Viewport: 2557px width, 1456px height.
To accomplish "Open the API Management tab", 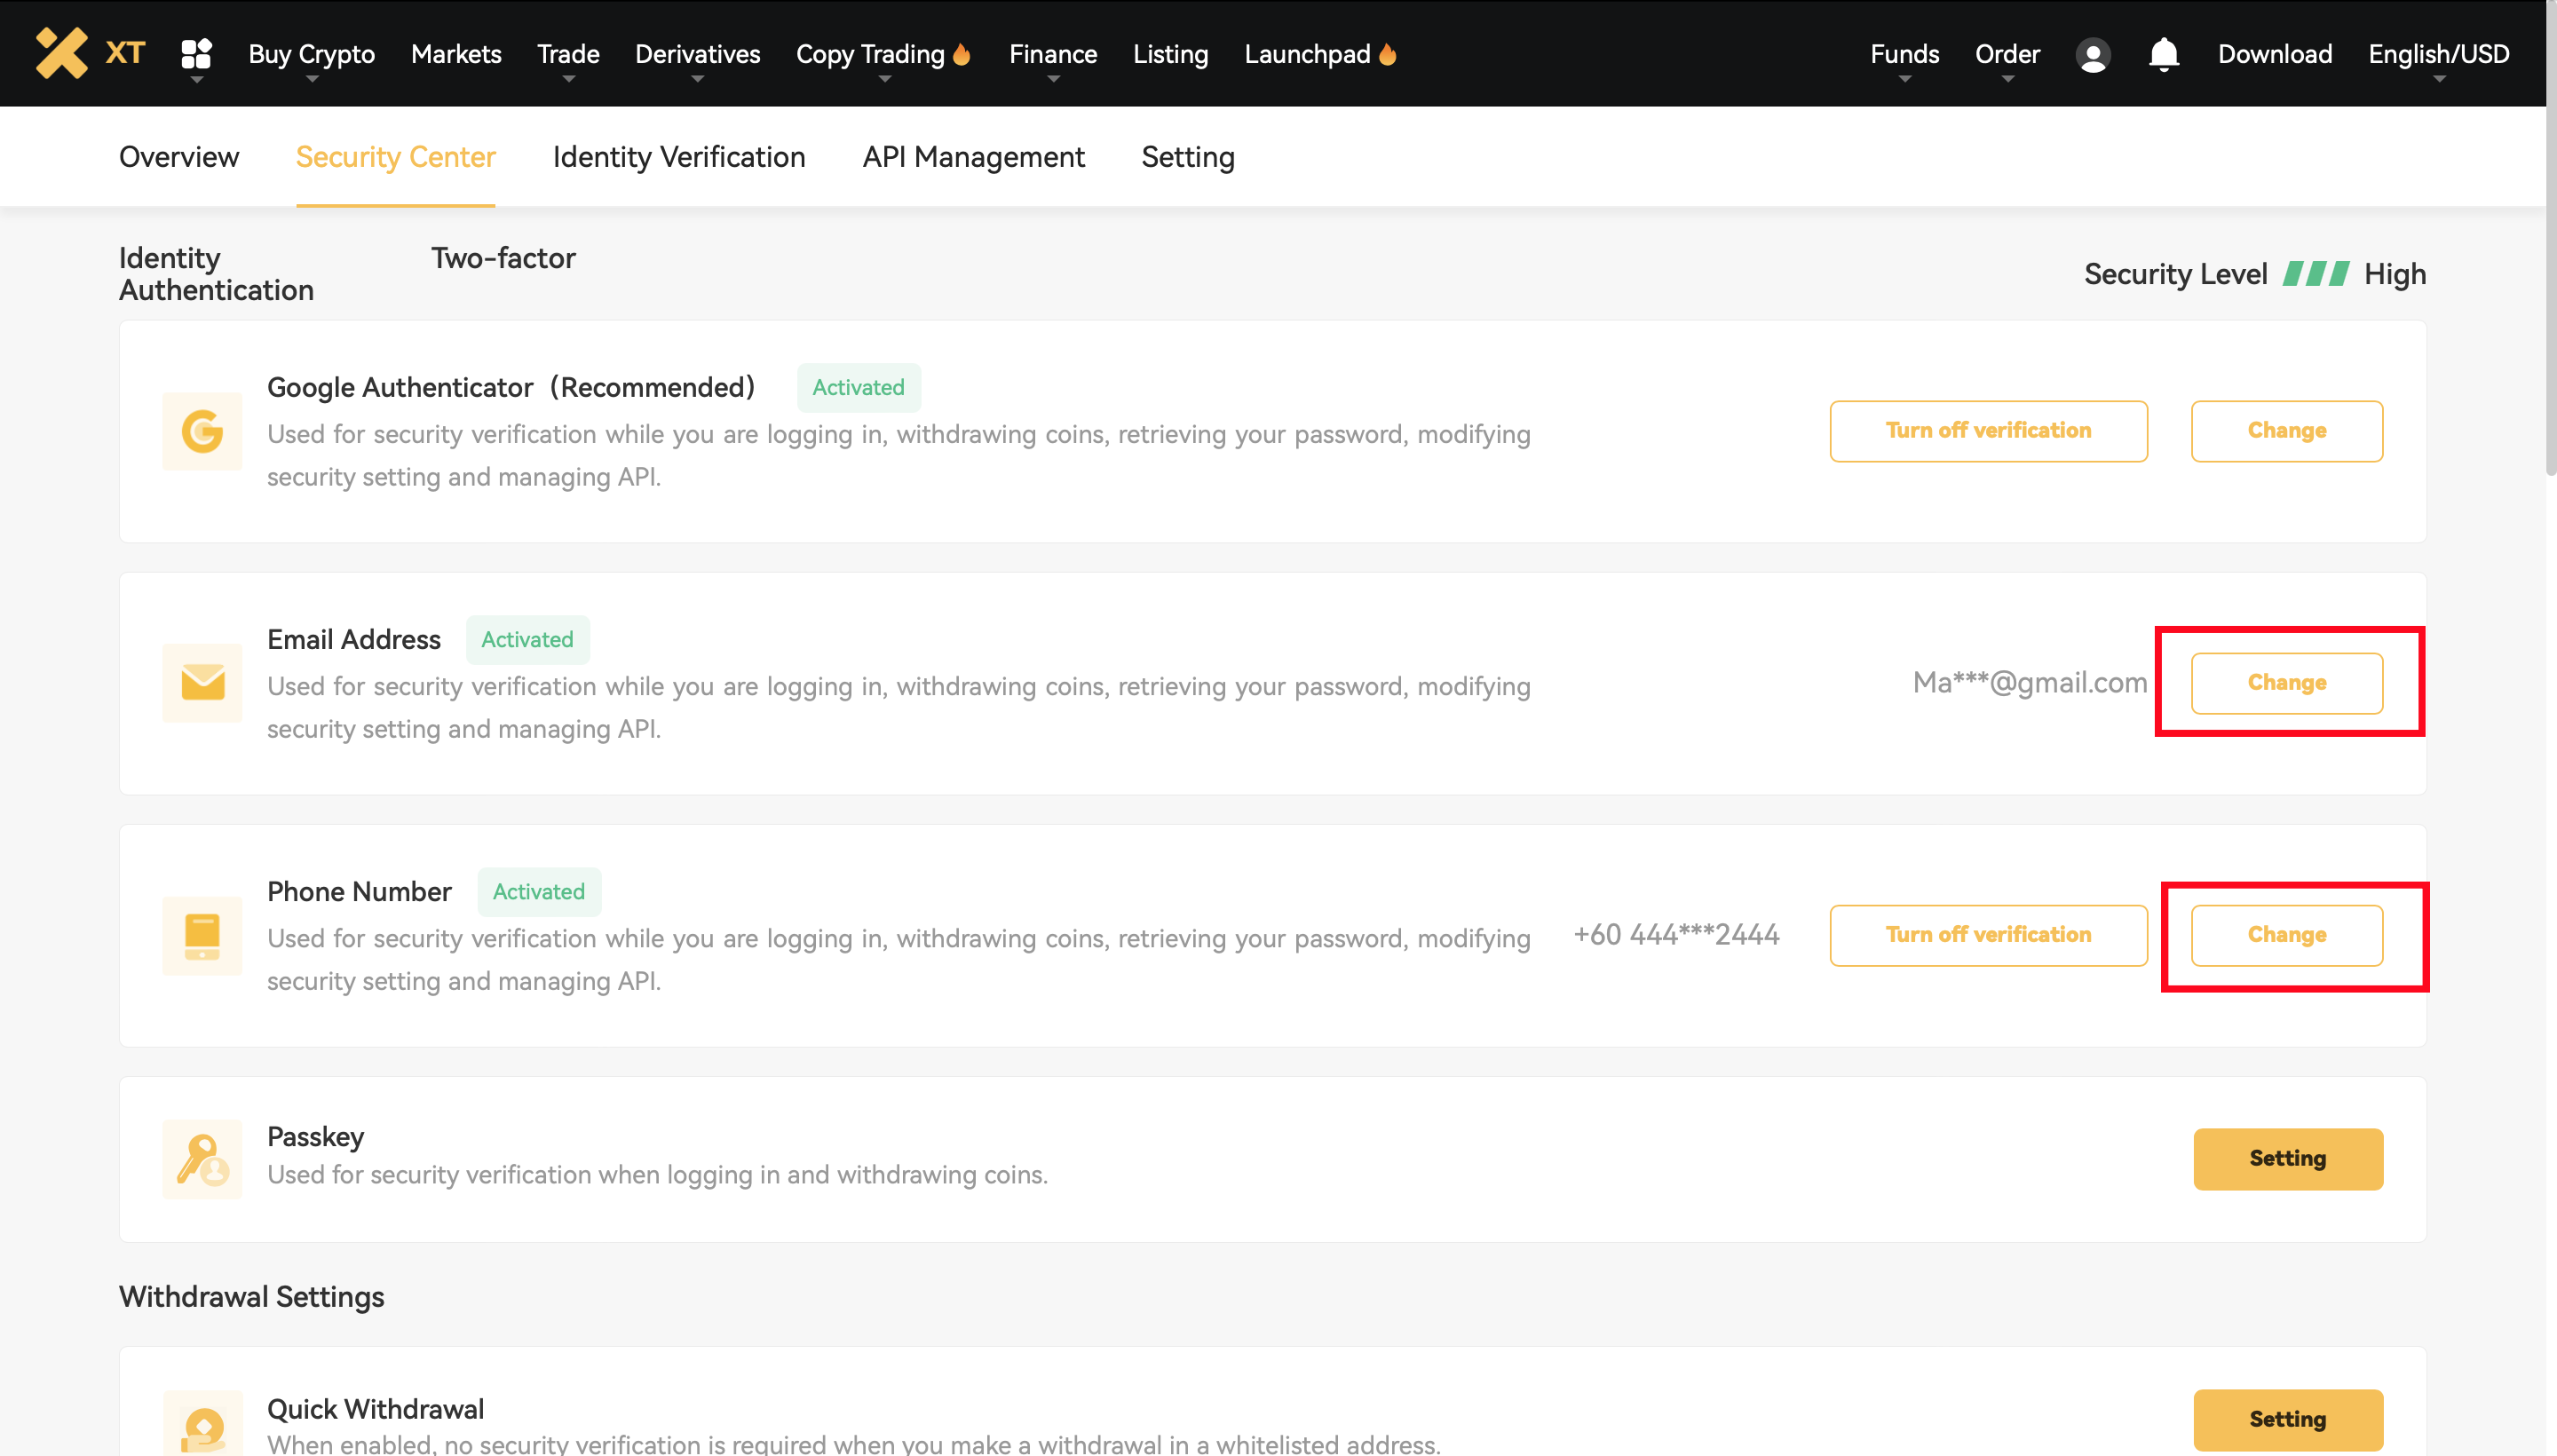I will pyautogui.click(x=972, y=157).
